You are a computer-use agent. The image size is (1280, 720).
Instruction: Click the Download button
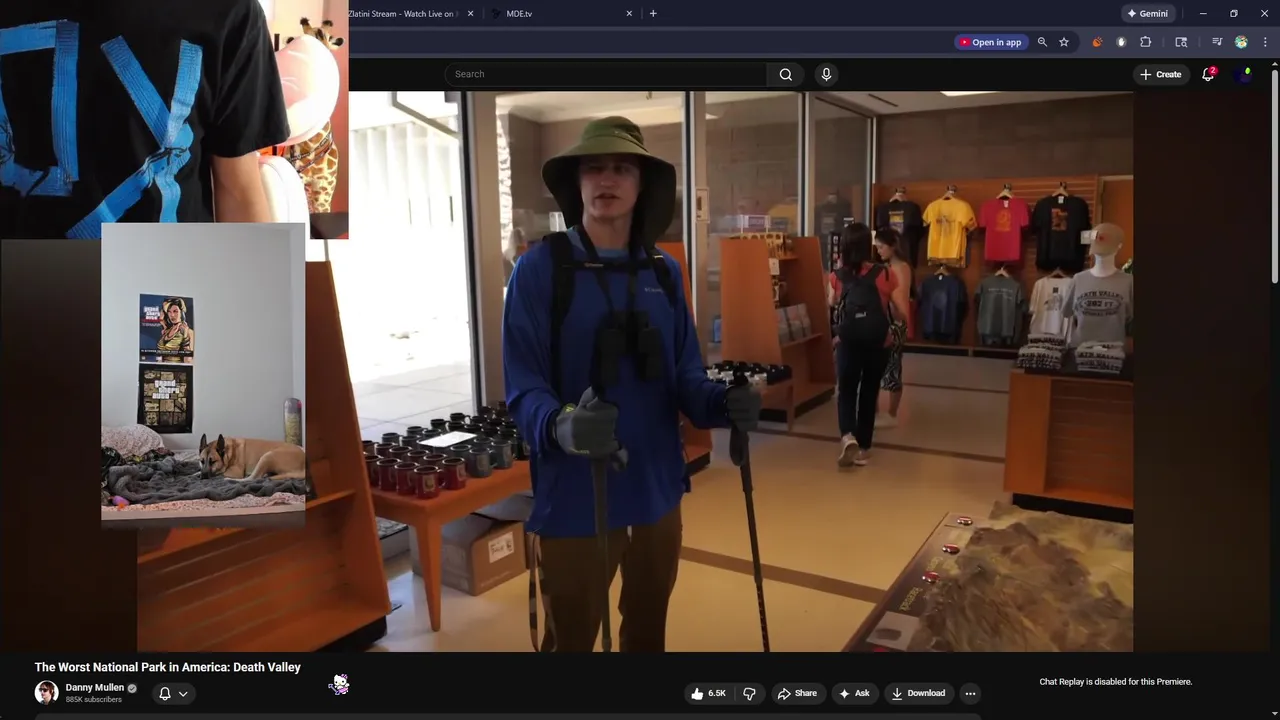coord(918,693)
